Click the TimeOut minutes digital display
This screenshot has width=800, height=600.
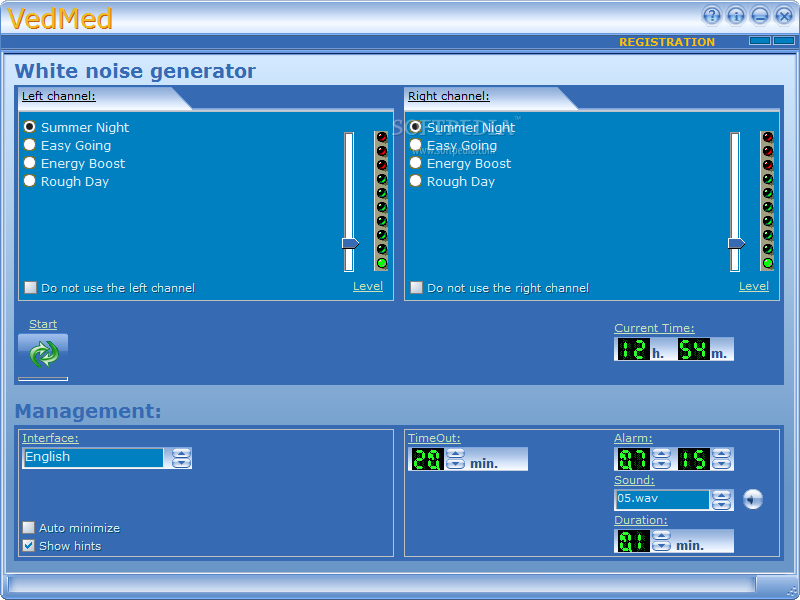428,459
